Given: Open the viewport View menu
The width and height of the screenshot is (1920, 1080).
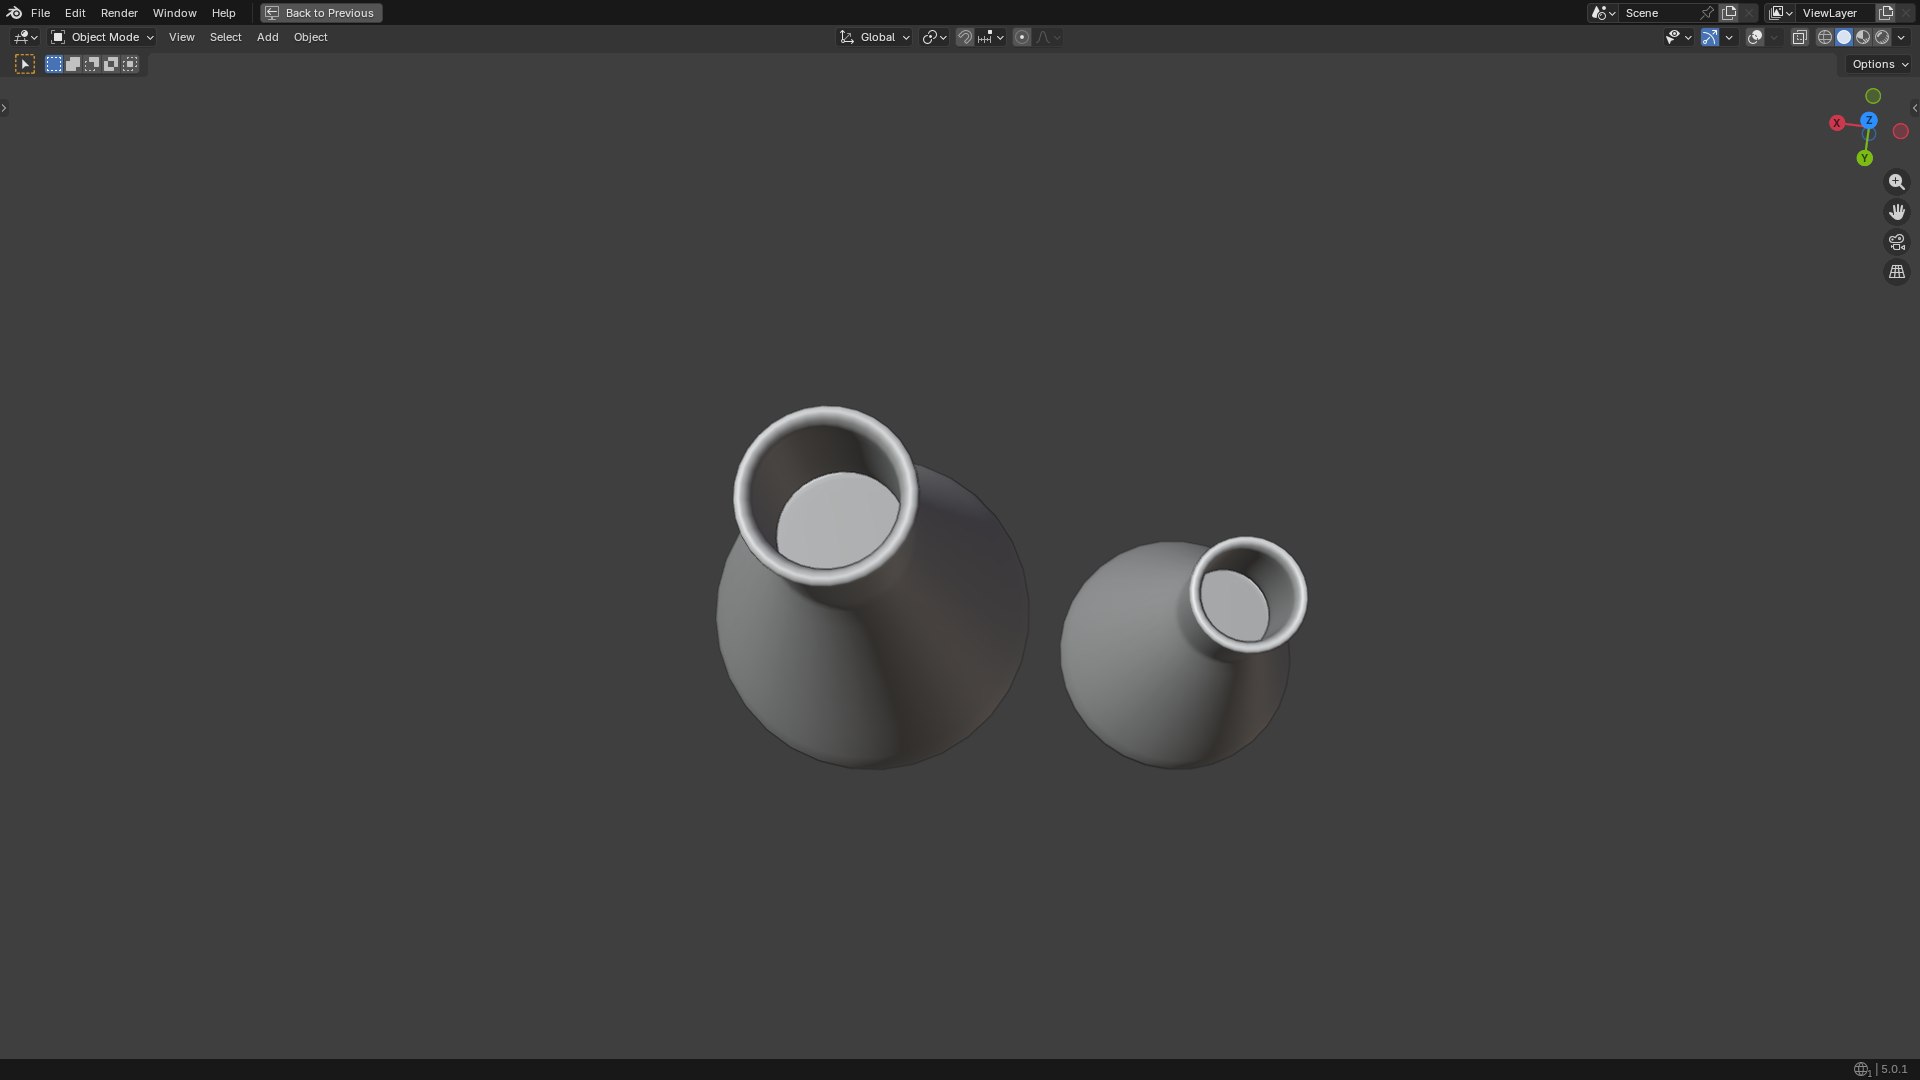Looking at the screenshot, I should click(x=181, y=37).
